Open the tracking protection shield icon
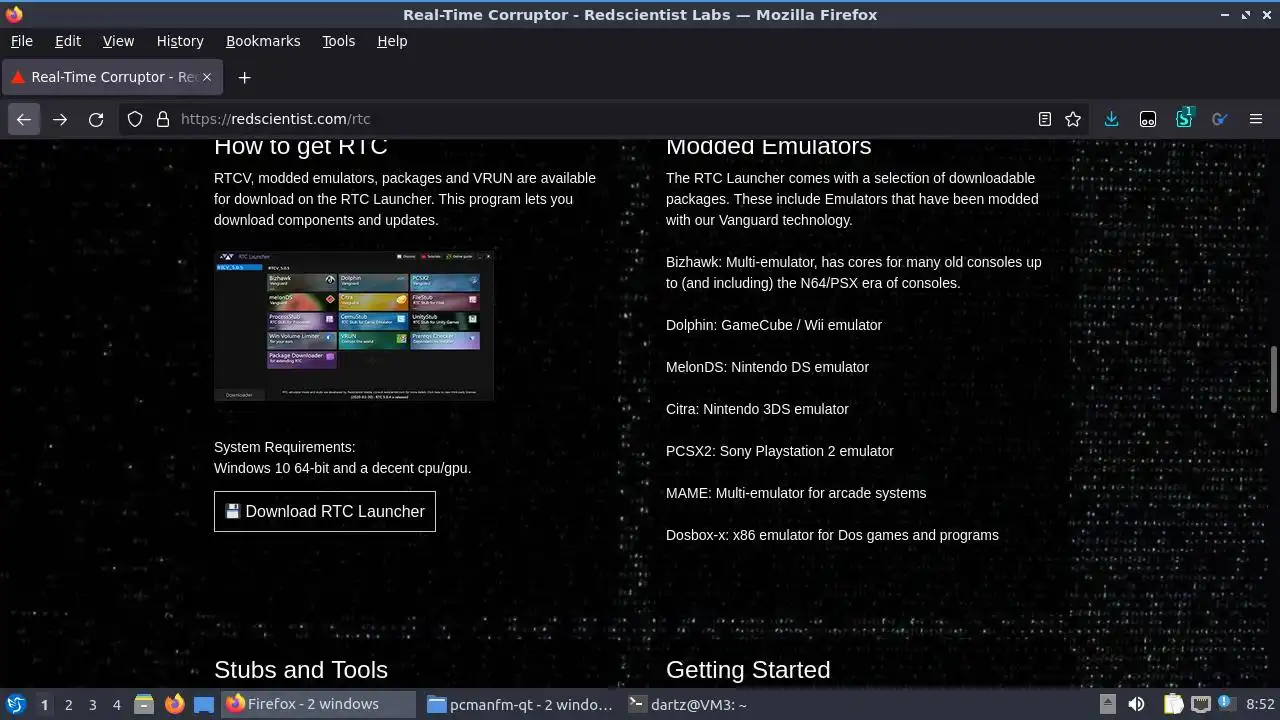The width and height of the screenshot is (1280, 720). pos(135,119)
